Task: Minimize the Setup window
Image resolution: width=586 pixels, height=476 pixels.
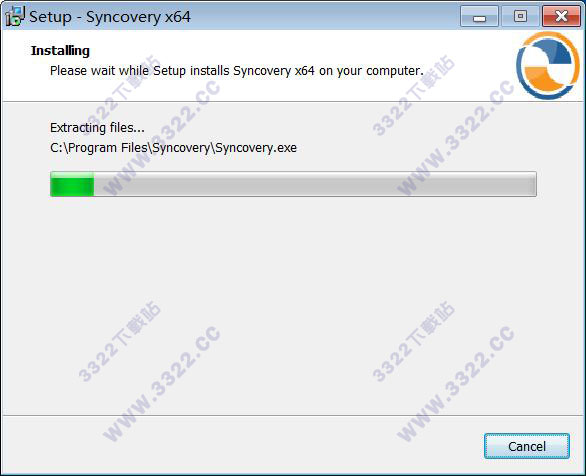Action: point(479,16)
